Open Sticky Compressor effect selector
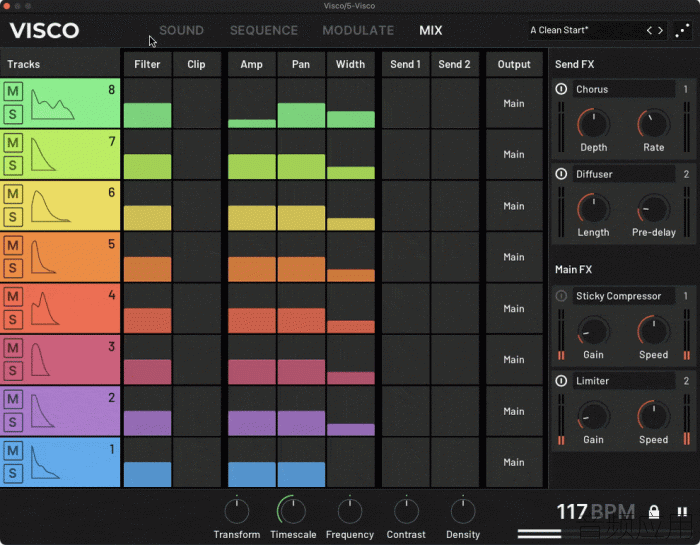Viewport: 700px width, 545px height. coord(624,295)
